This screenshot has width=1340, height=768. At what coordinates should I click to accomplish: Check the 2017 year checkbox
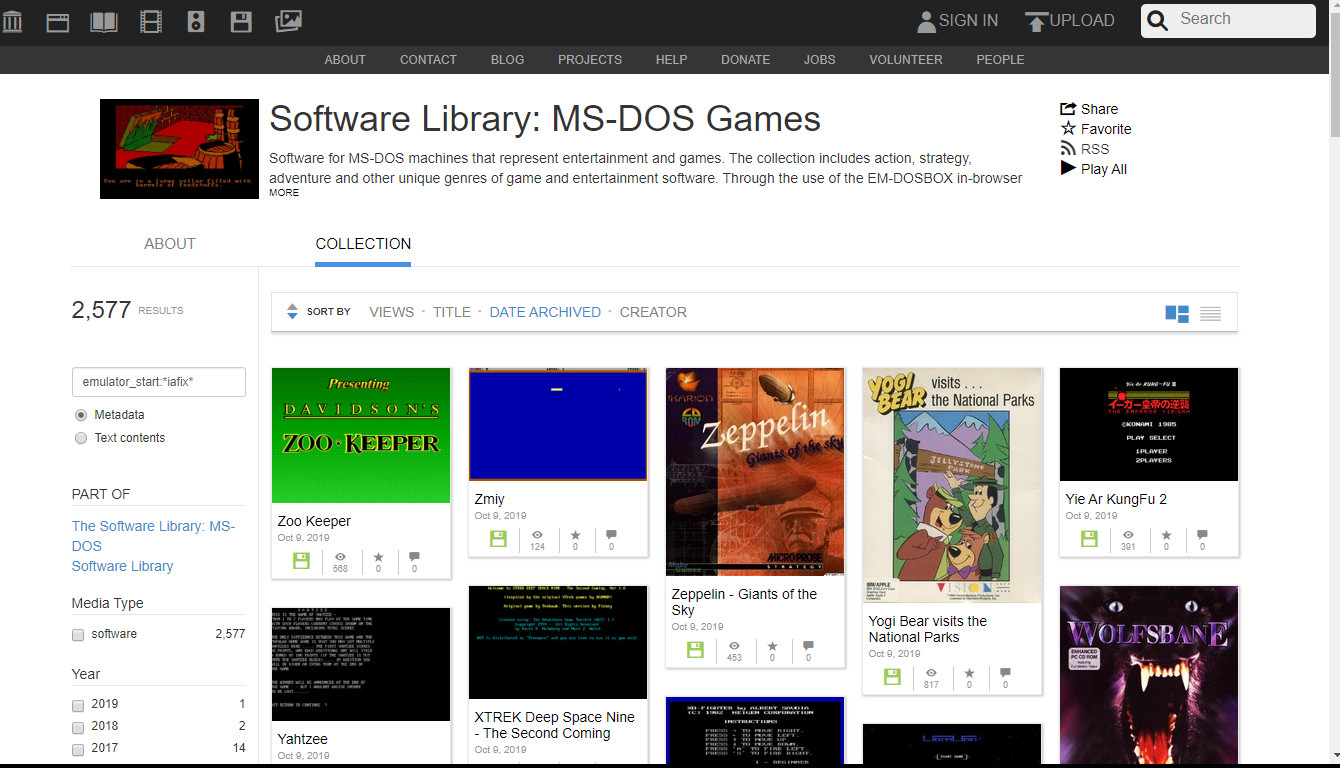click(78, 749)
